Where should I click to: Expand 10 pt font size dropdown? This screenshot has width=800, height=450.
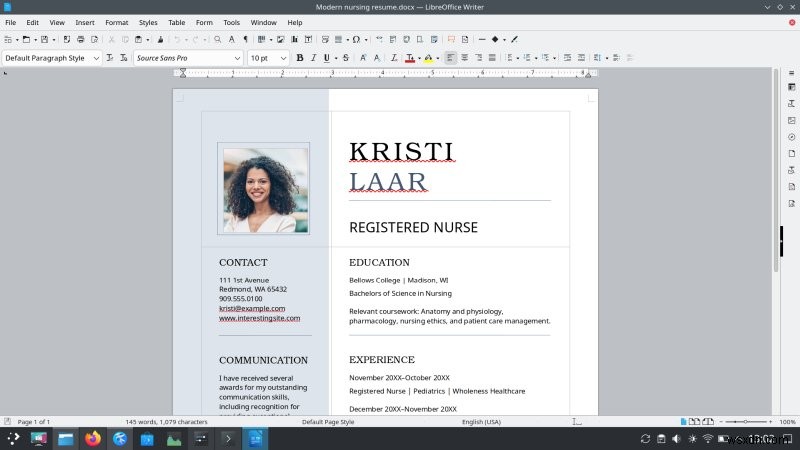pyautogui.click(x=283, y=58)
